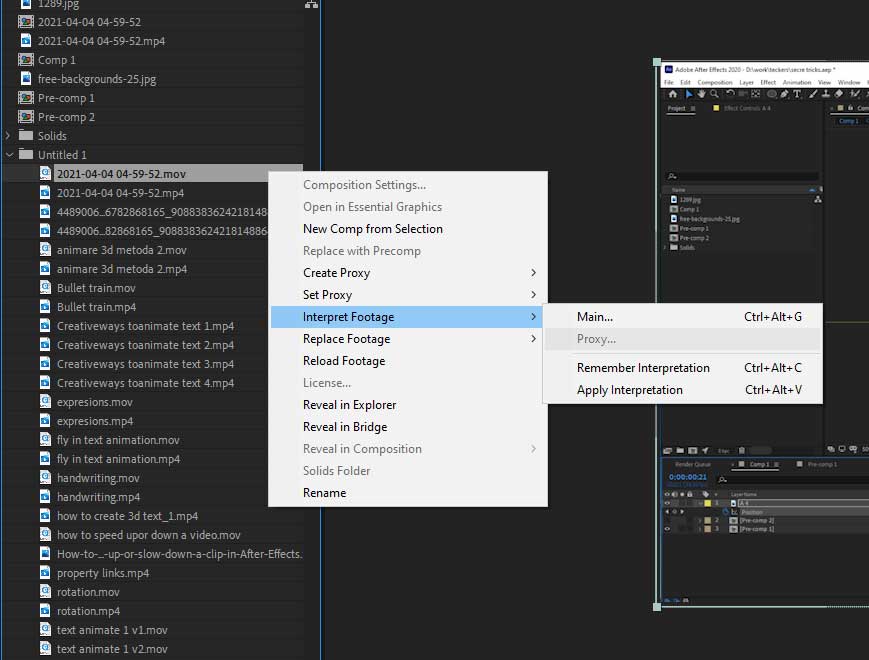Select the Type tool in embedded toolbar

(797, 94)
